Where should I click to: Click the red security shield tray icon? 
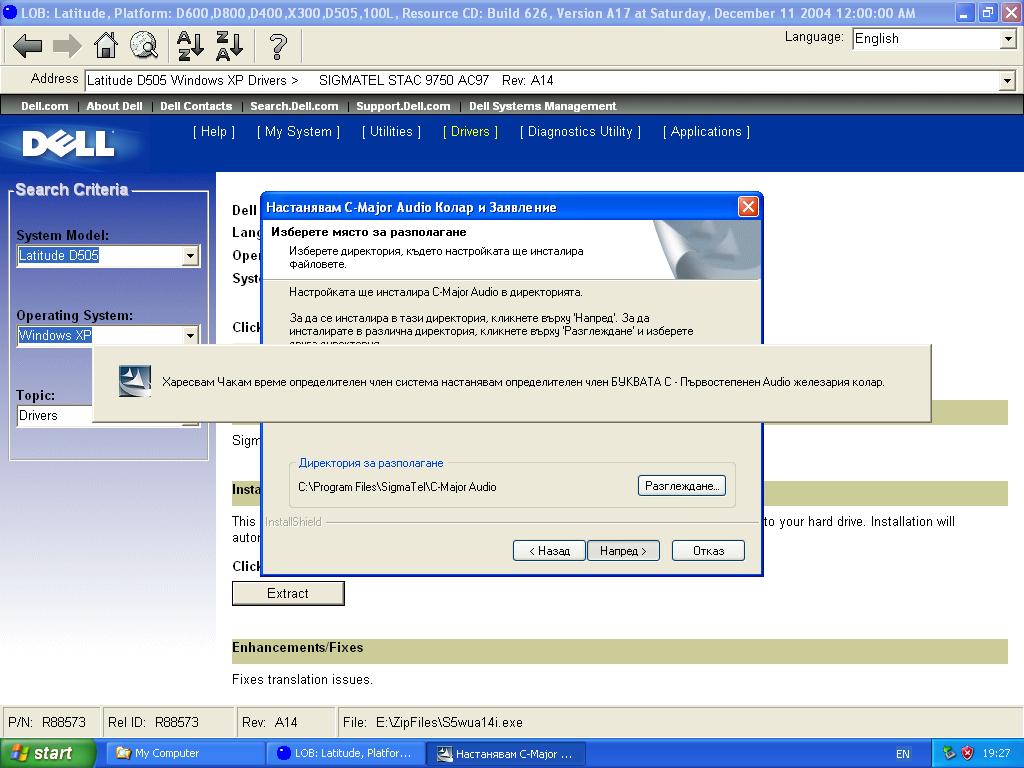tap(967, 753)
